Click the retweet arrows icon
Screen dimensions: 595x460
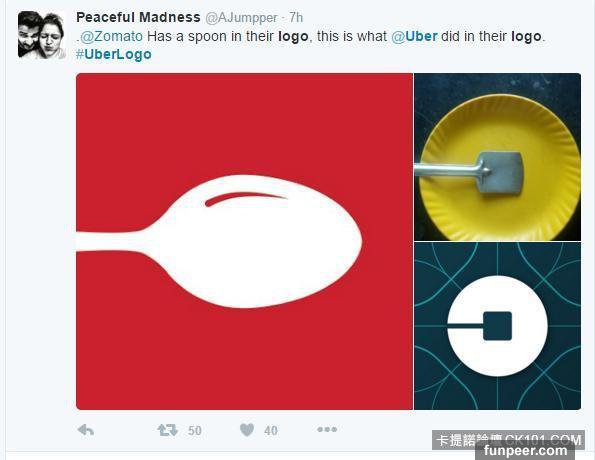pyautogui.click(x=168, y=430)
